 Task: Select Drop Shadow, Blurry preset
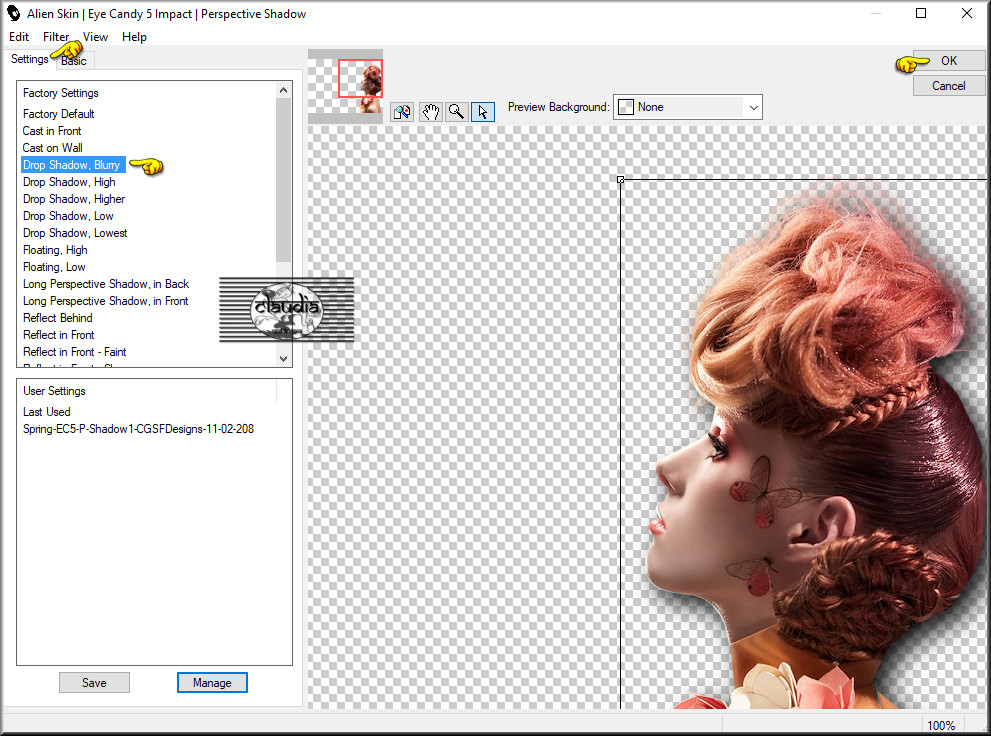click(x=71, y=165)
